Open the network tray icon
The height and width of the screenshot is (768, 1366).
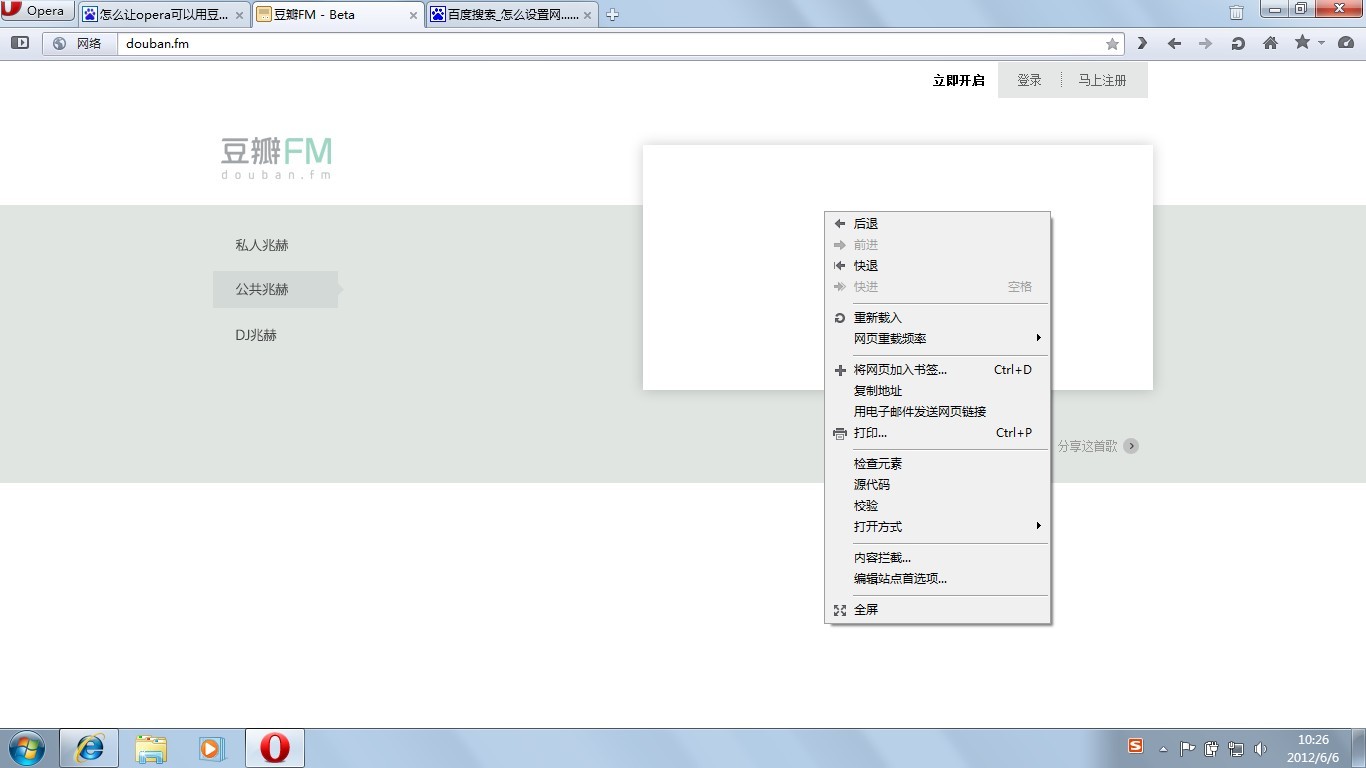pyautogui.click(x=1236, y=749)
